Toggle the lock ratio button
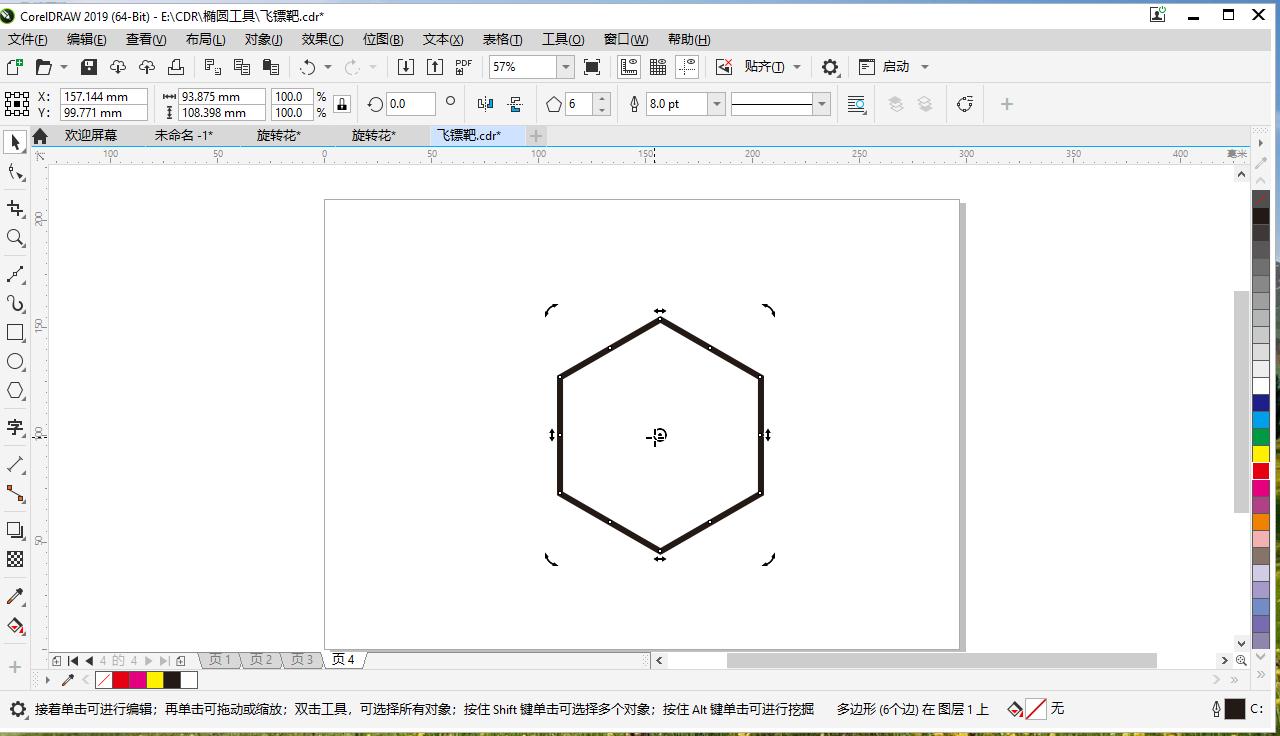Screen dimensions: 1280x736 [x=341, y=103]
